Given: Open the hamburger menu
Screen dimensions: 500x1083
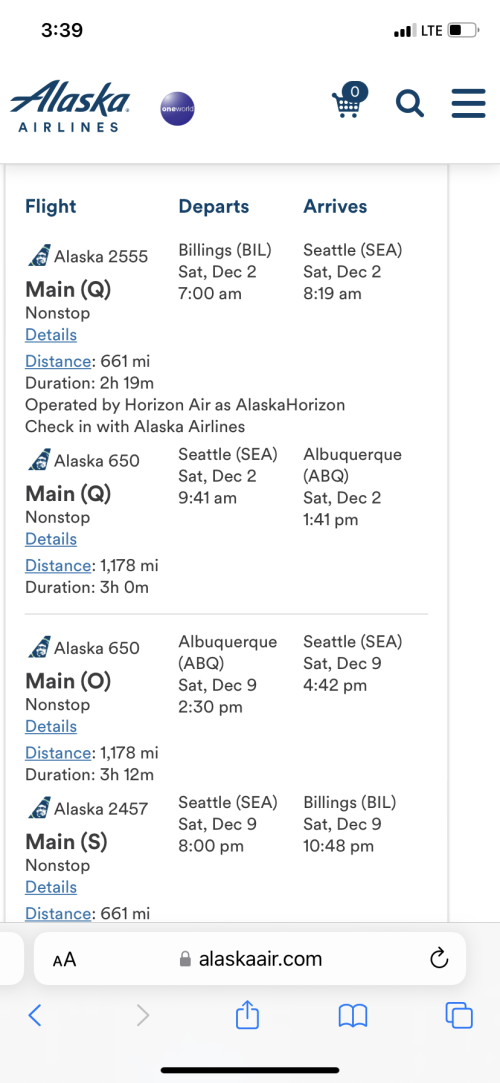Looking at the screenshot, I should click(469, 104).
